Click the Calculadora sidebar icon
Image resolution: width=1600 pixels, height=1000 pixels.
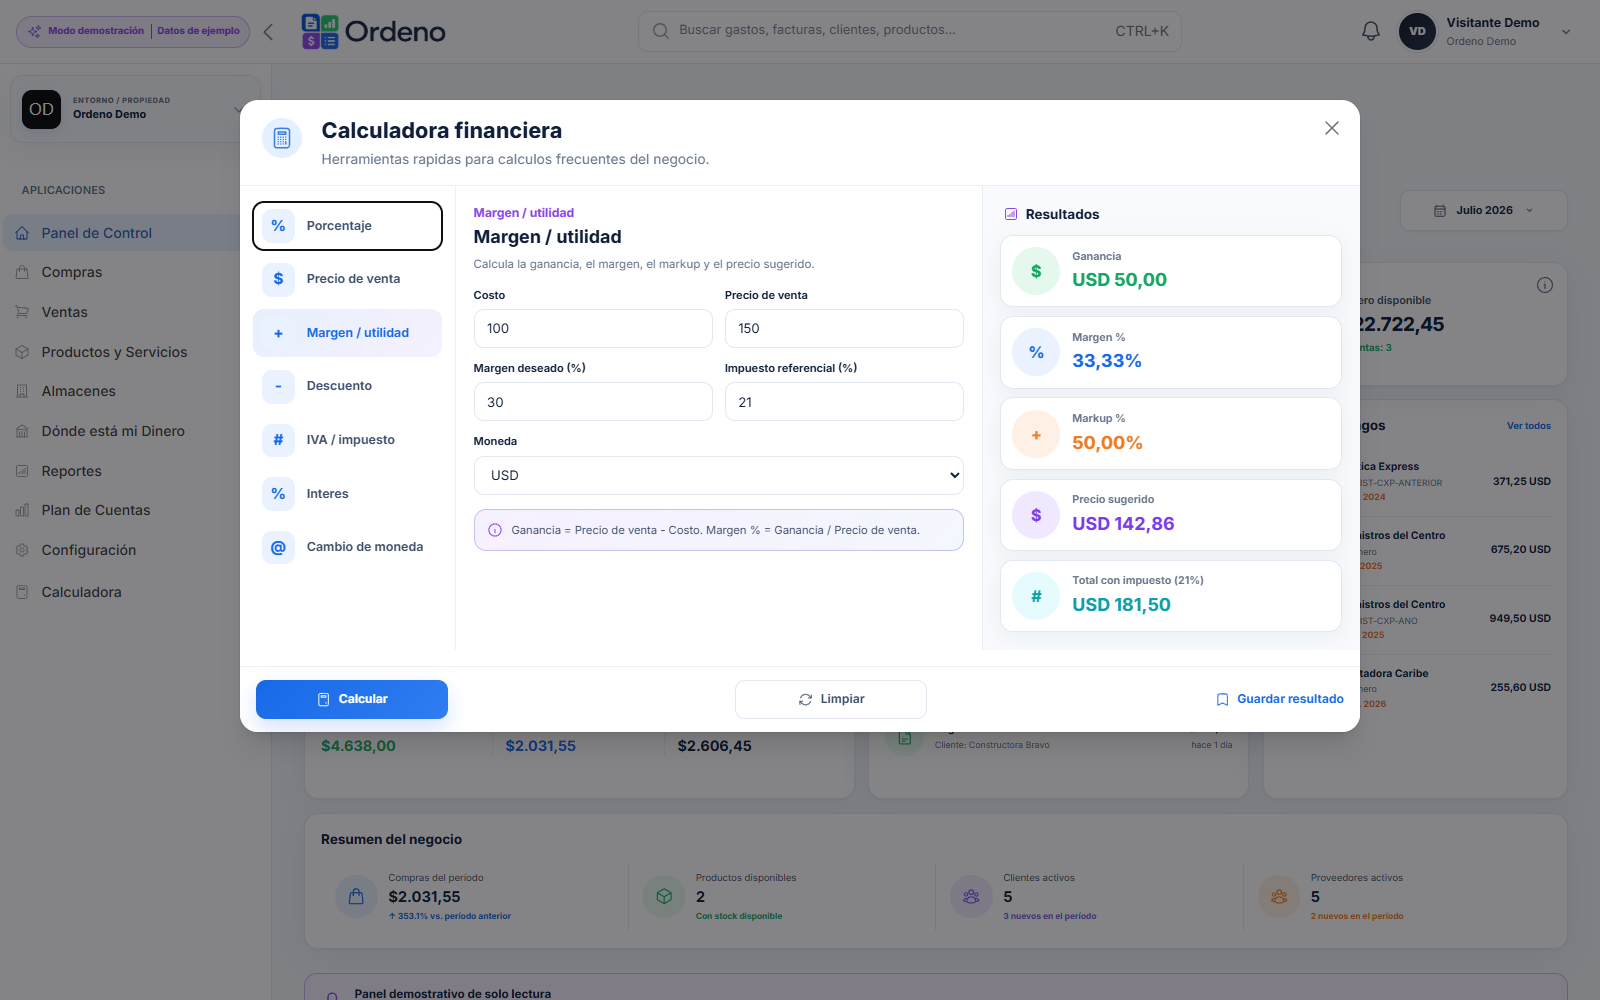pyautogui.click(x=22, y=592)
